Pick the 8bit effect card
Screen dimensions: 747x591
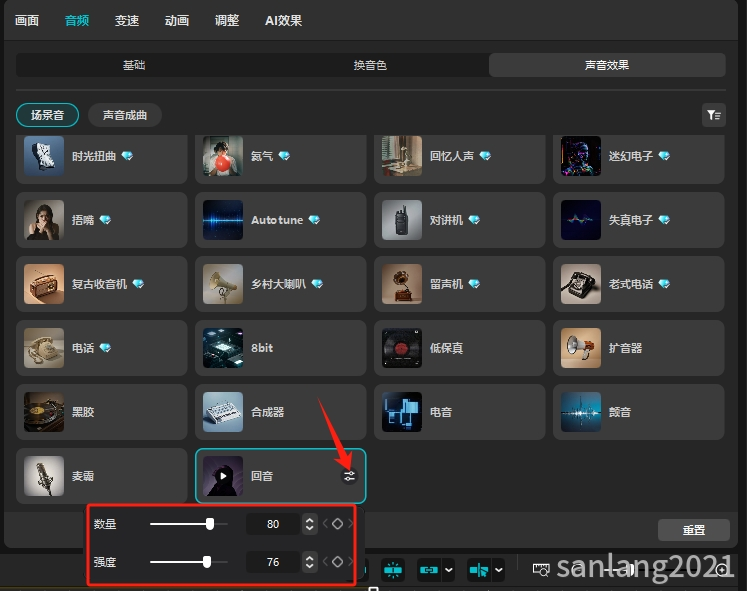pos(281,348)
